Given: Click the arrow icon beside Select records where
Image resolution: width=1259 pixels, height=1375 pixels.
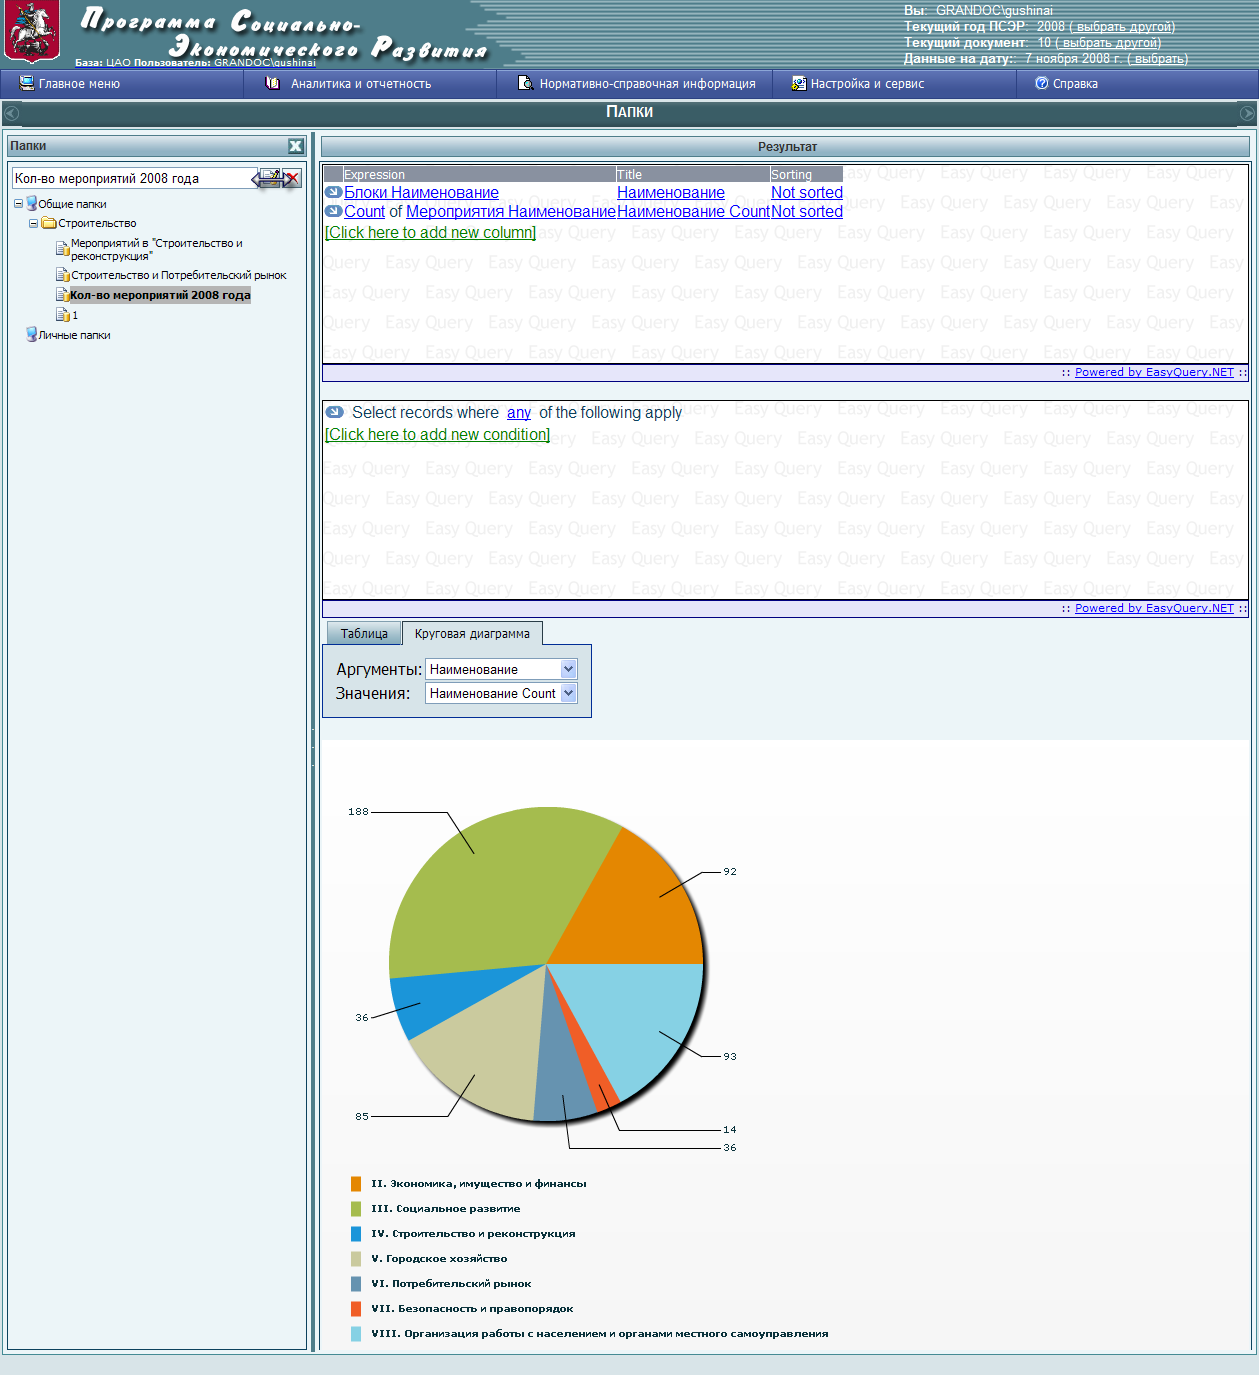Looking at the screenshot, I should point(334,411).
